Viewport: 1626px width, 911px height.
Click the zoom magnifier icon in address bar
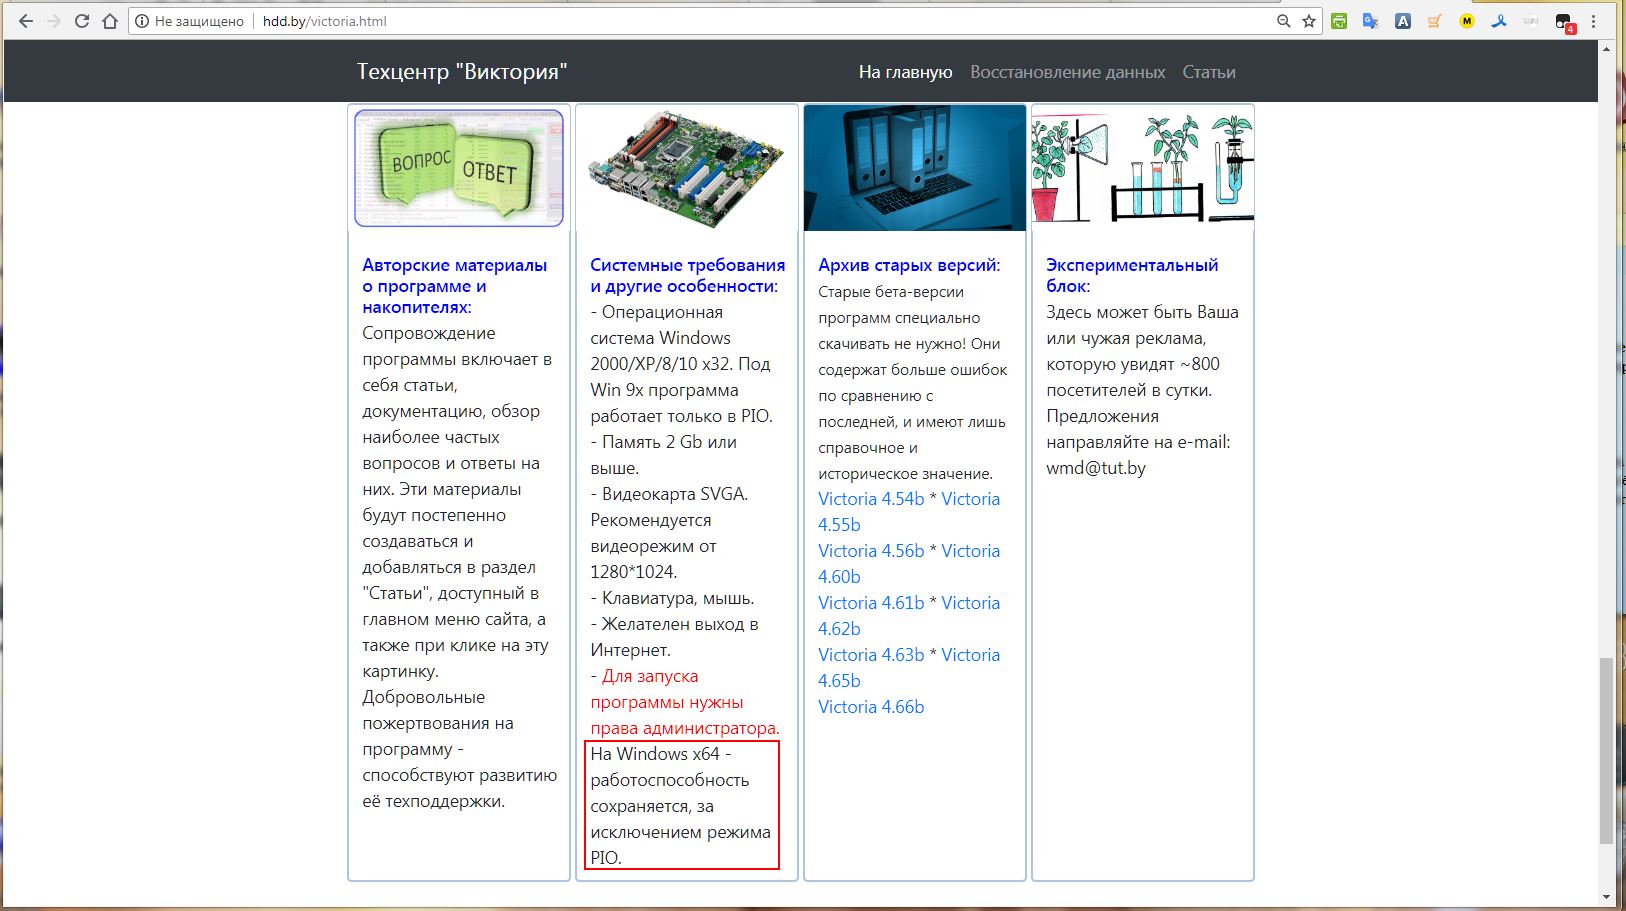click(1284, 21)
